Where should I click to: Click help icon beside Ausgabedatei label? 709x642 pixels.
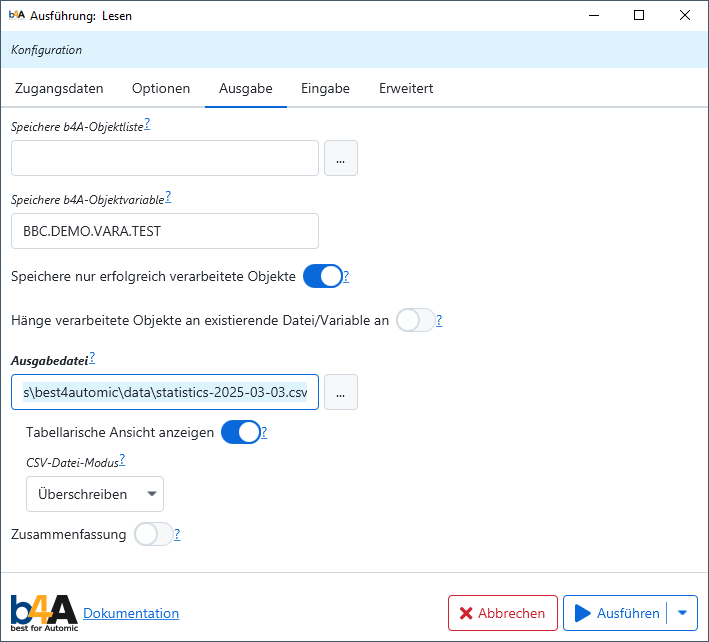point(92,356)
